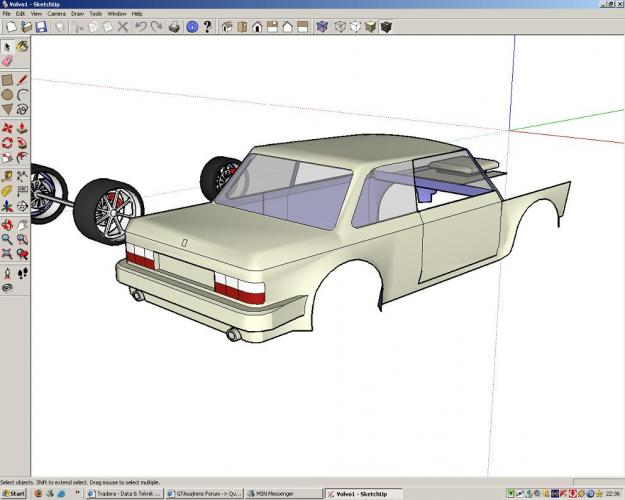The width and height of the screenshot is (625, 500).
Task: Click the Zoom magnifier tool
Action: (x=7, y=240)
